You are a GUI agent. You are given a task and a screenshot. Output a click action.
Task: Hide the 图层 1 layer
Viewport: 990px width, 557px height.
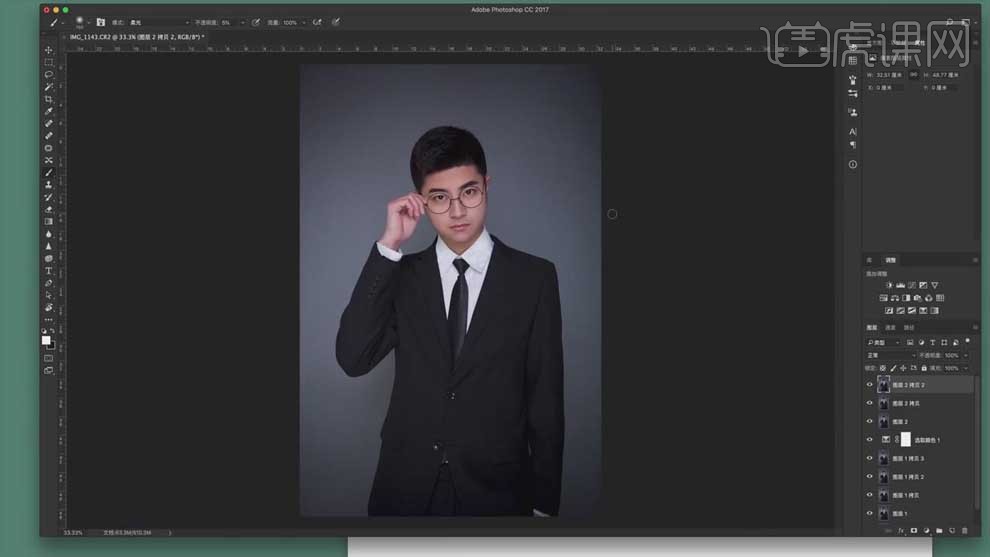[x=869, y=513]
